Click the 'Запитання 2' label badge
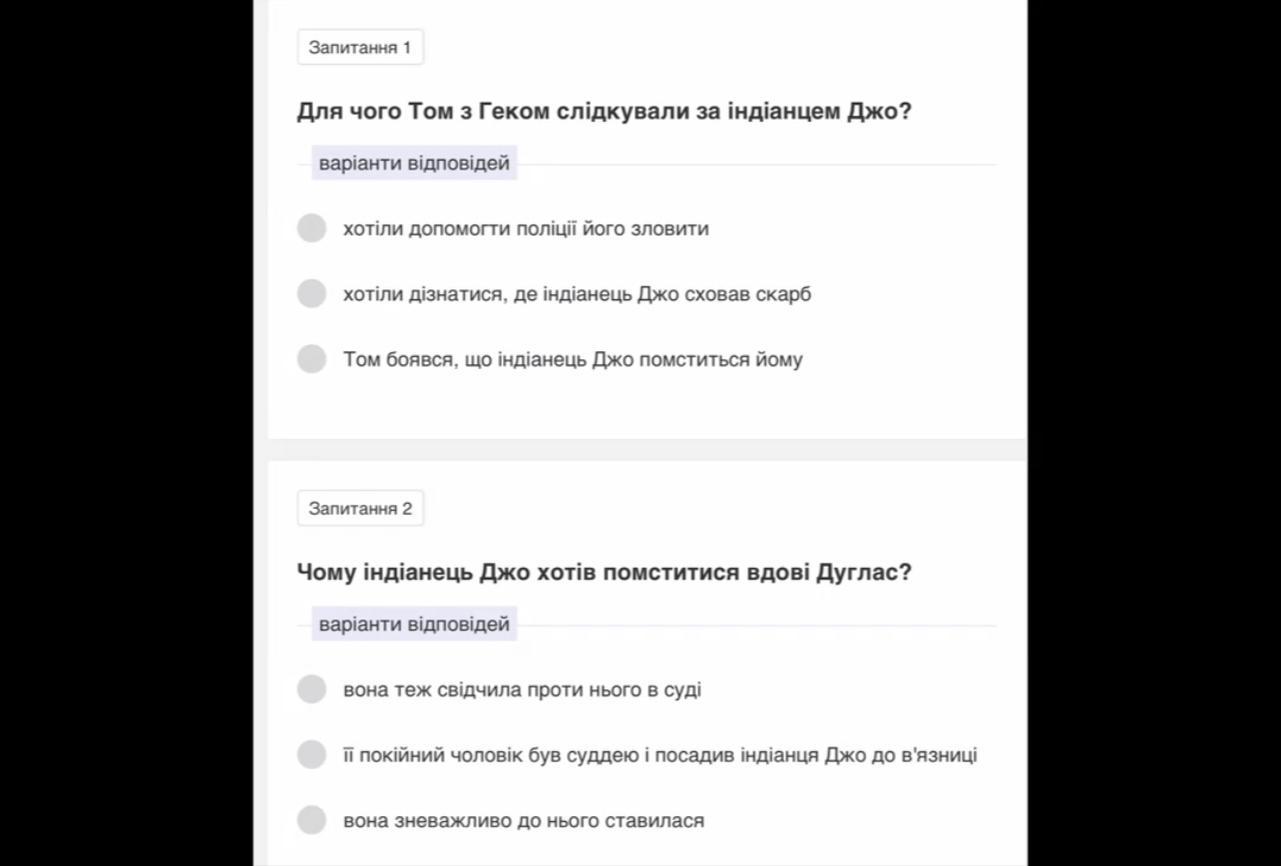Image resolution: width=1281 pixels, height=866 pixels. click(x=360, y=508)
